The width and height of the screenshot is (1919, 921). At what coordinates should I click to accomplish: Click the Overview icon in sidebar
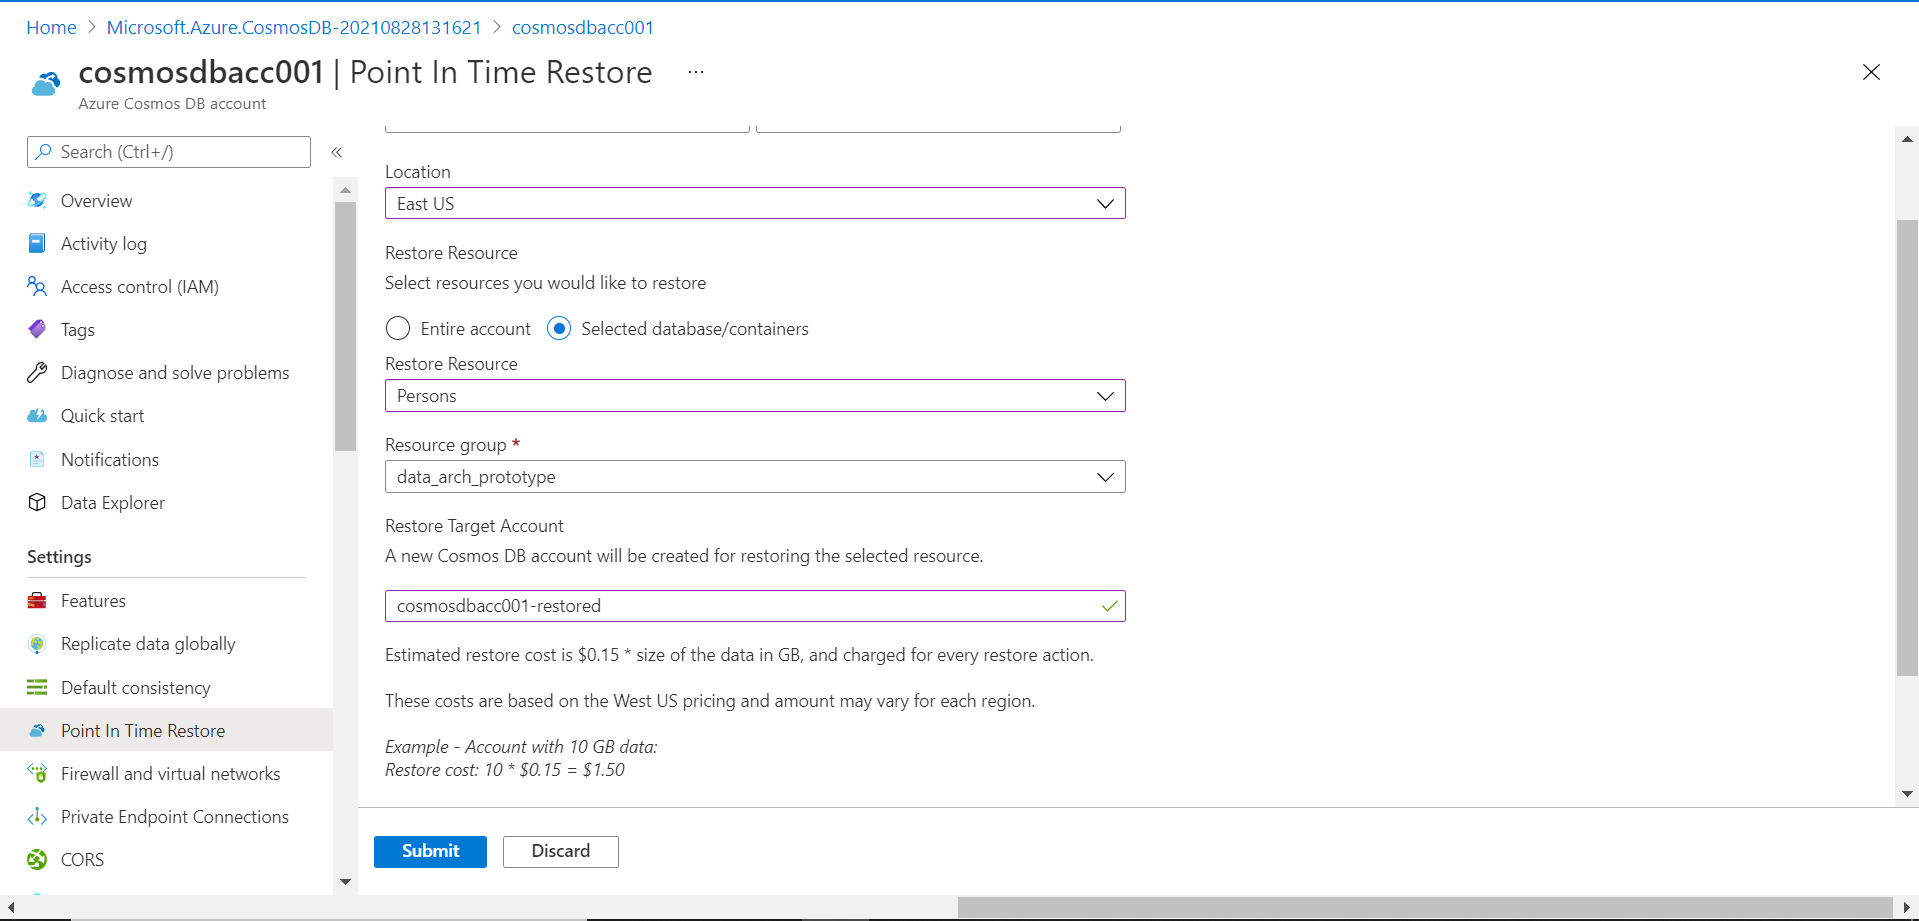pos(37,200)
